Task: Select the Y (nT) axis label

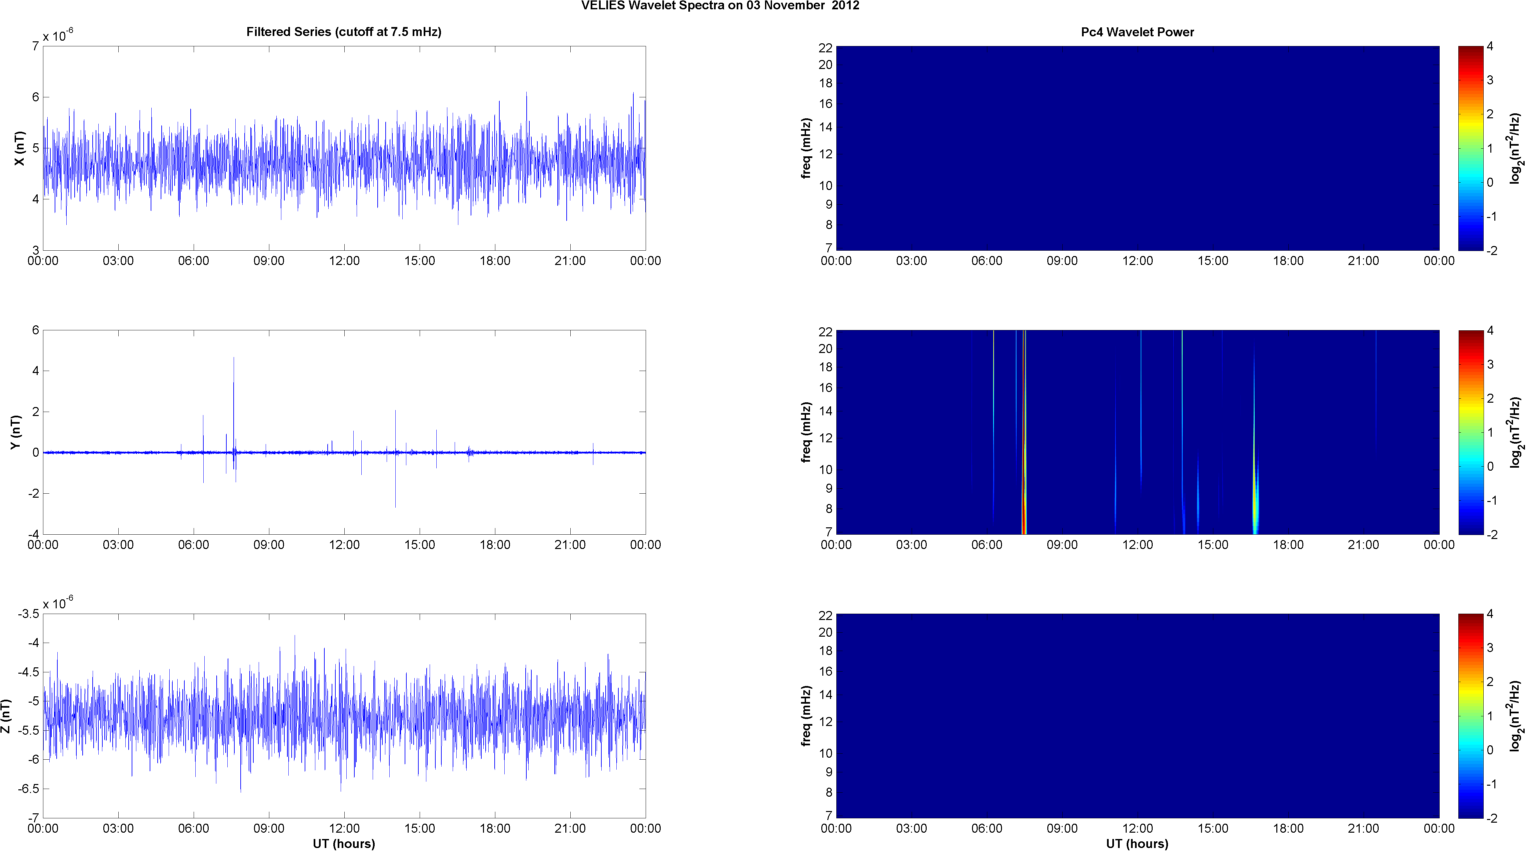Action: pos(16,432)
